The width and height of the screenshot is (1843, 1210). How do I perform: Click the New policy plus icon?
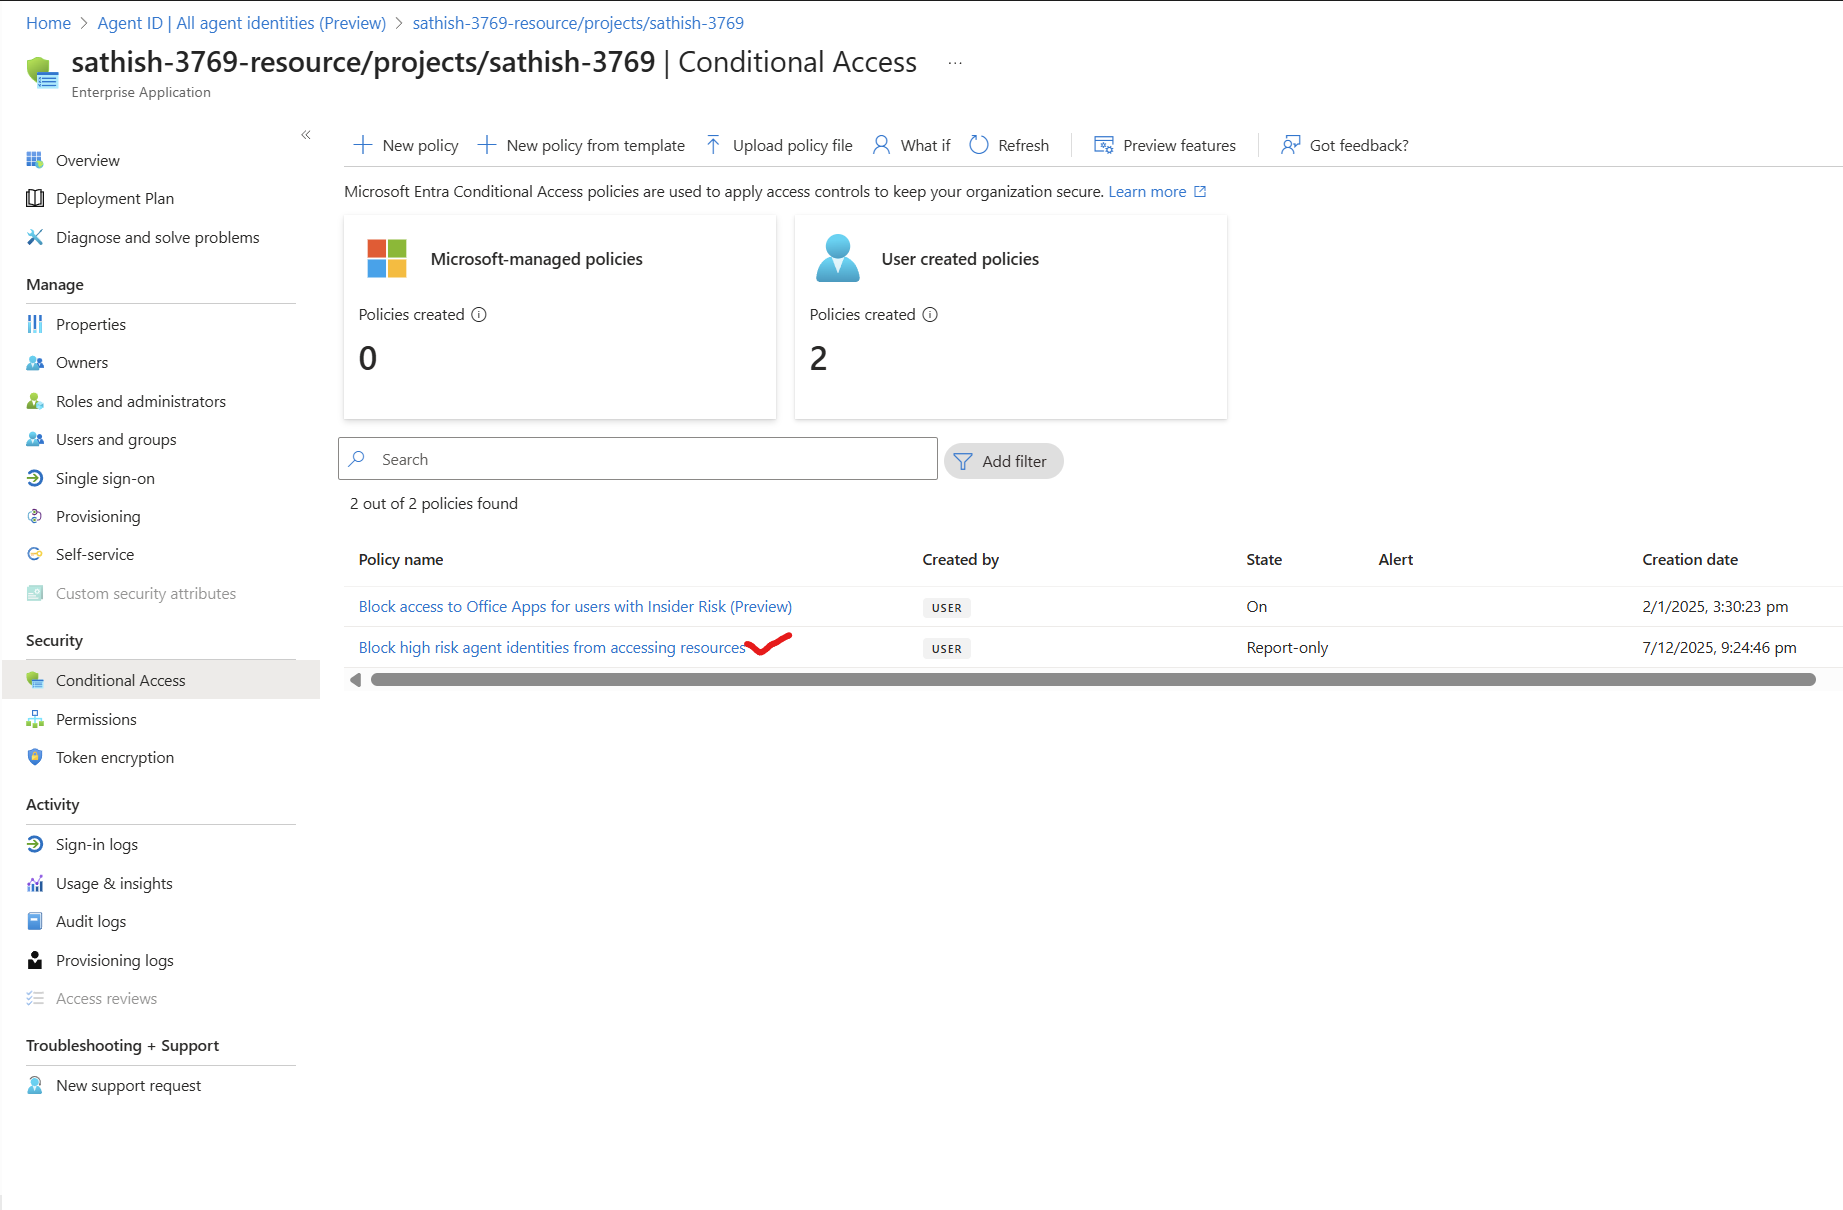363,145
